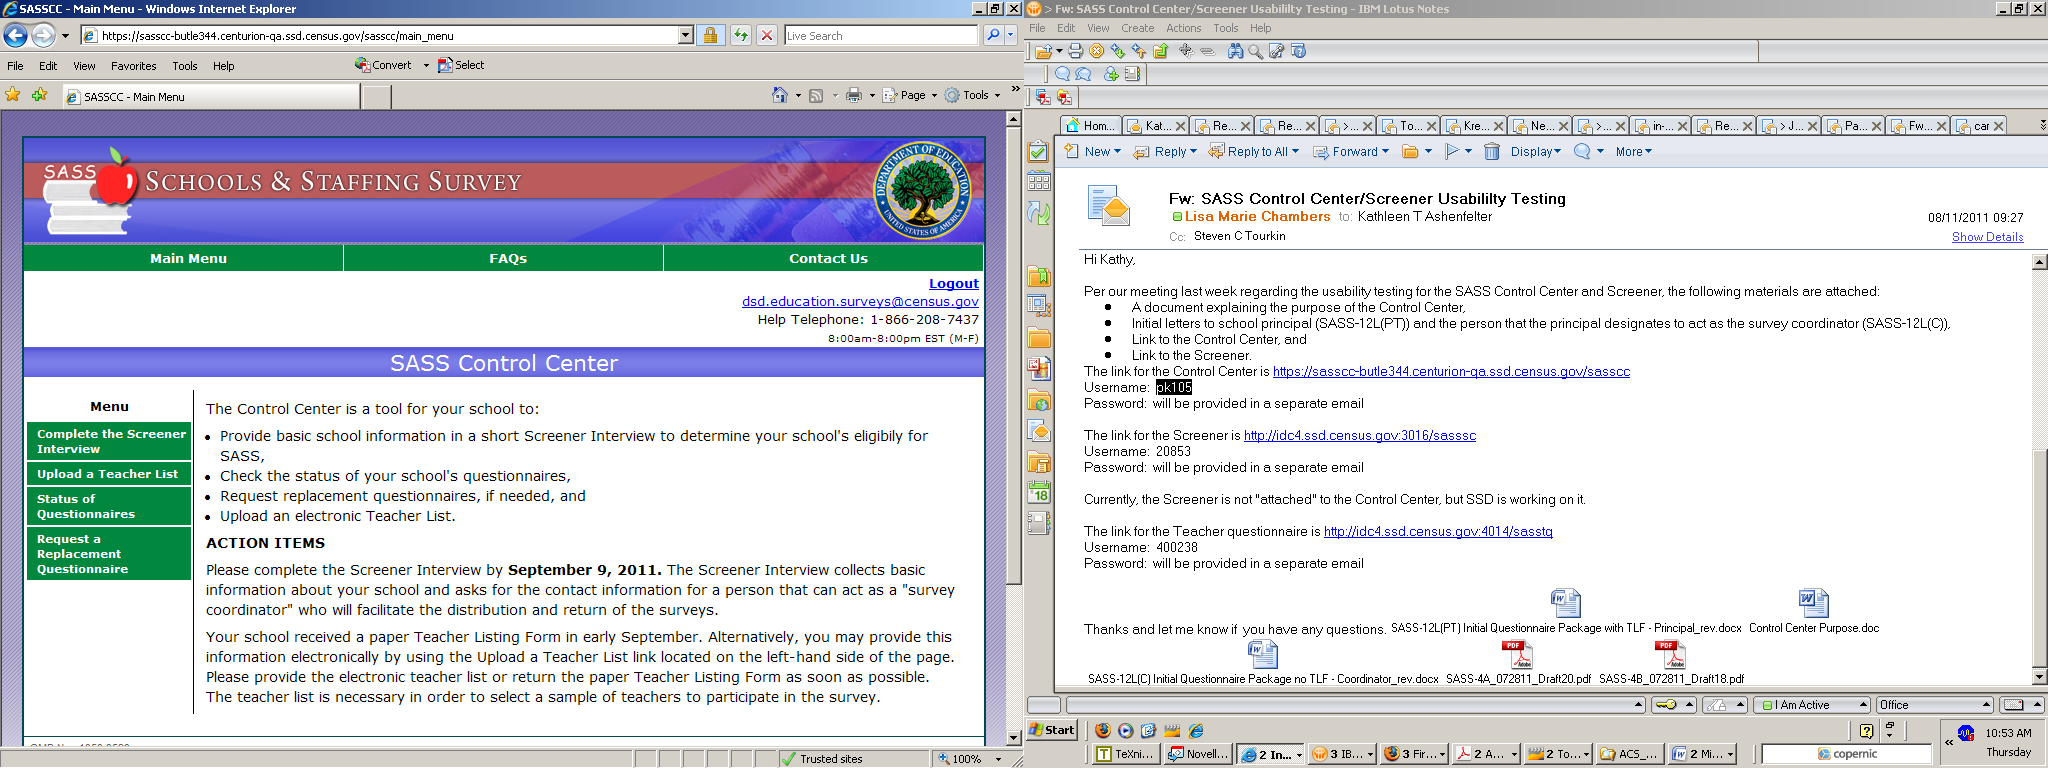The height and width of the screenshot is (768, 2048).
Task: Launch Firefox from the Quick Launch bar
Action: tap(1102, 730)
